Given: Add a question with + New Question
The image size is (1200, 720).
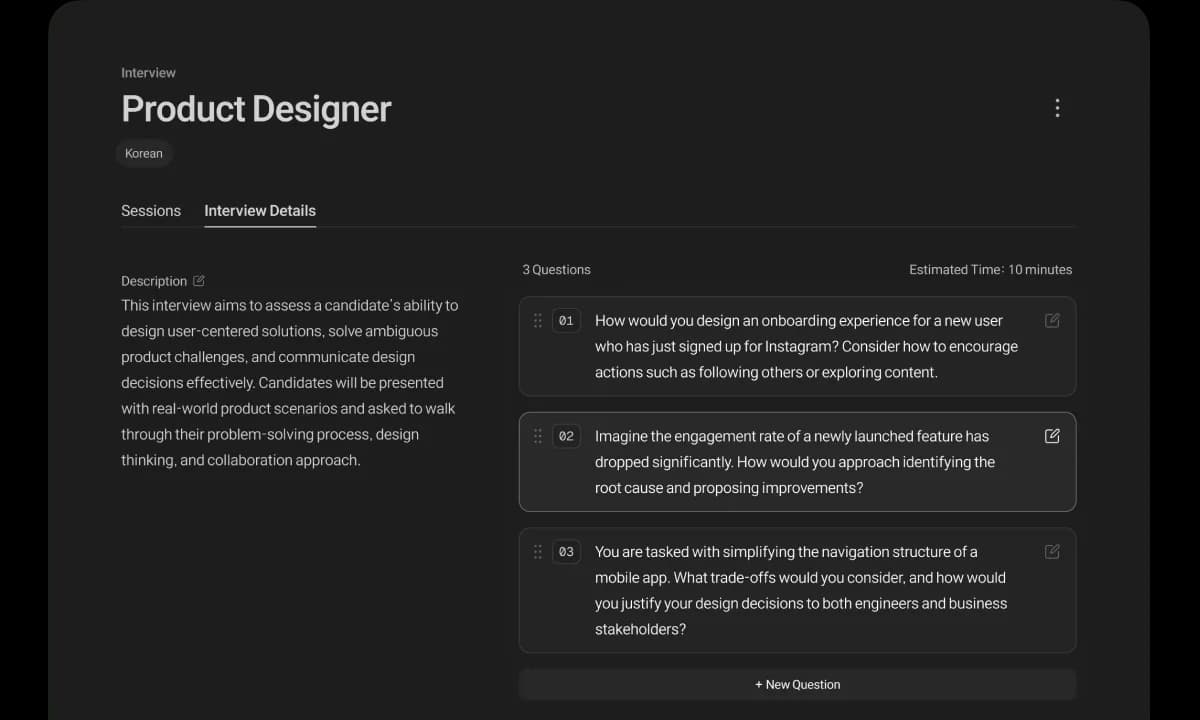Looking at the screenshot, I should click(x=797, y=685).
